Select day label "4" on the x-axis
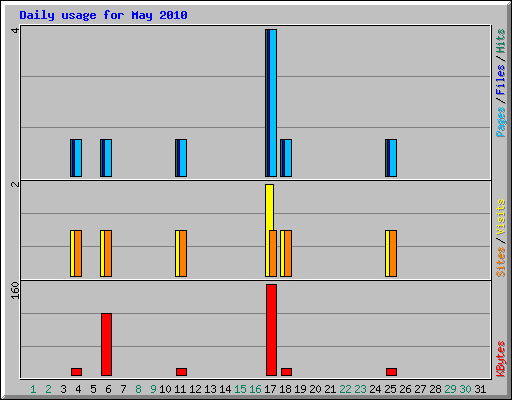This screenshot has width=512, height=400. [78, 389]
